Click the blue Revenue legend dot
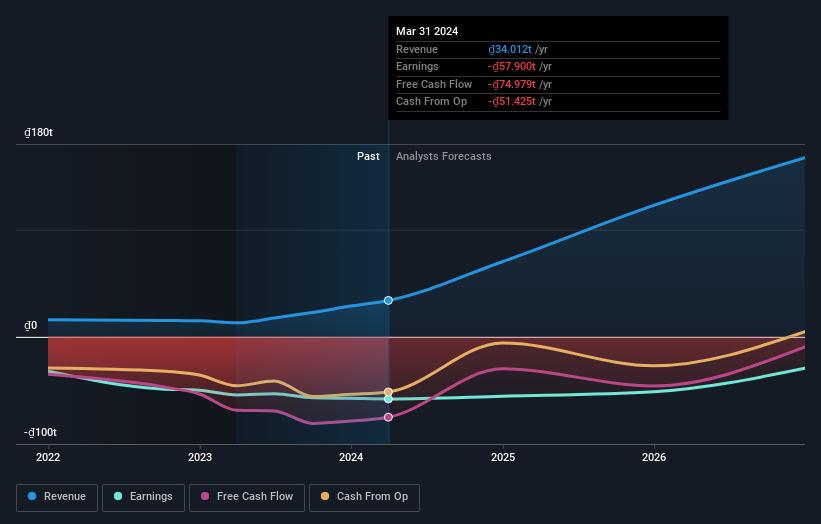821x524 pixels. pyautogui.click(x=32, y=496)
